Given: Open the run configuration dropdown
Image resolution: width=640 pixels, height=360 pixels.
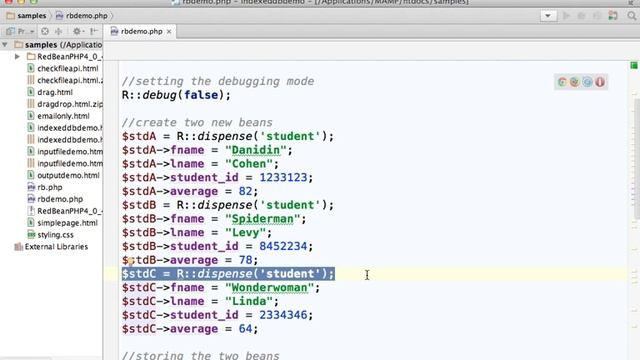Looking at the screenshot, I should (x=548, y=16).
